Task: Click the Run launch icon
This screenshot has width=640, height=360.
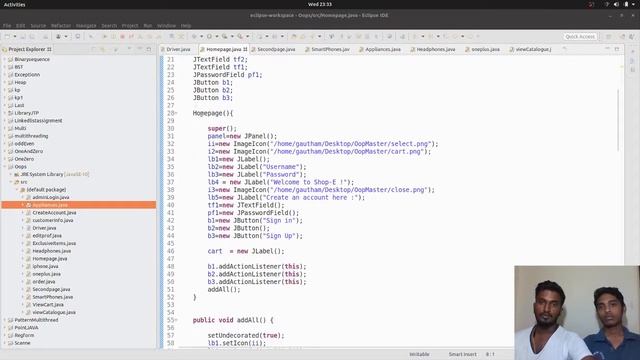Action: coord(209,36)
